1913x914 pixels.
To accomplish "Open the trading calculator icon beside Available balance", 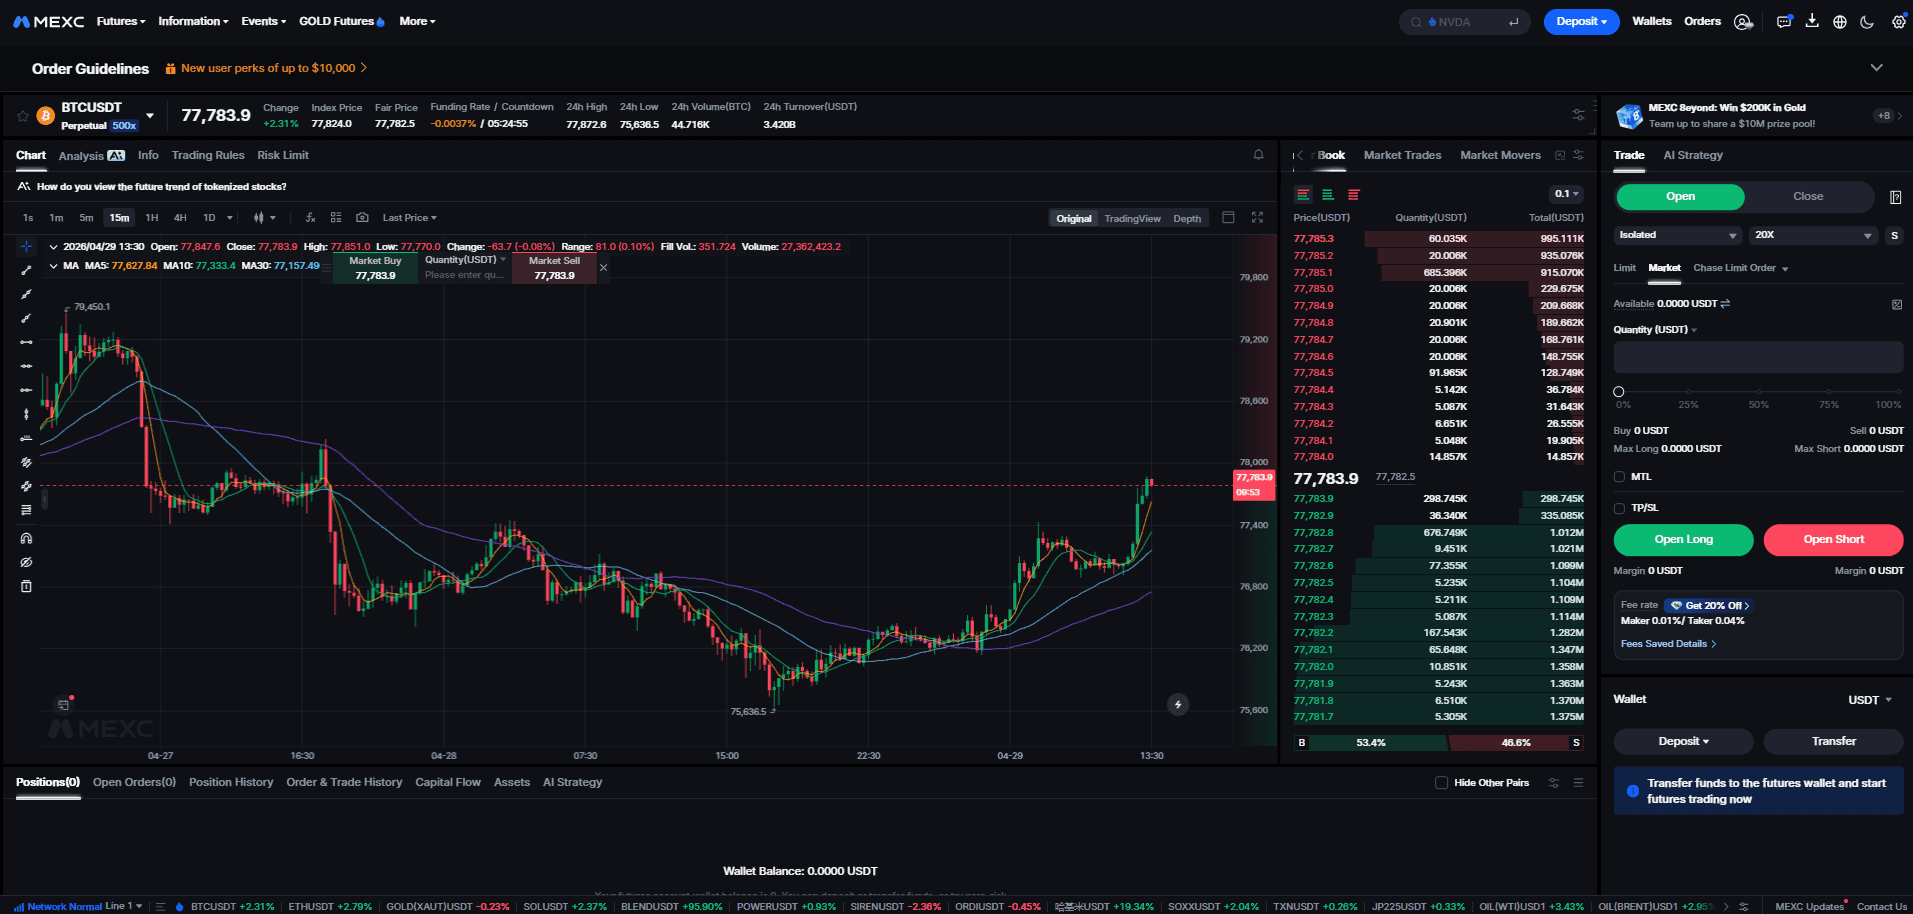I will point(1897,304).
